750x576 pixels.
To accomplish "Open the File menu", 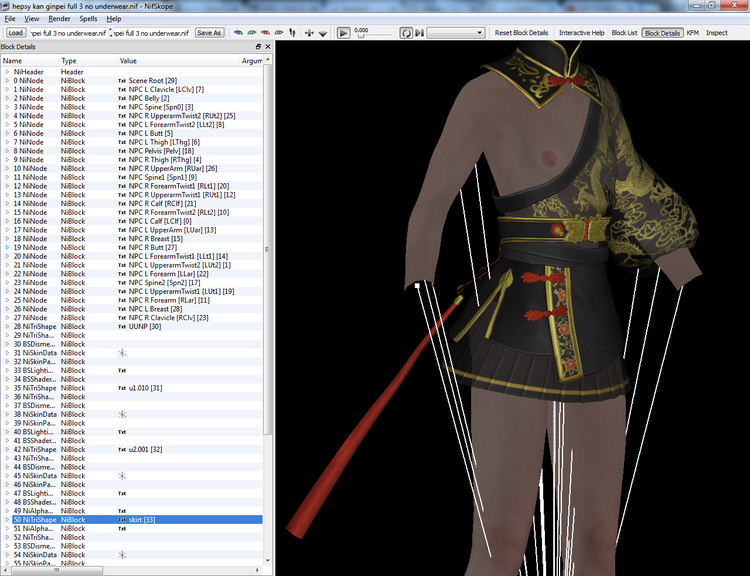I will click(10, 19).
